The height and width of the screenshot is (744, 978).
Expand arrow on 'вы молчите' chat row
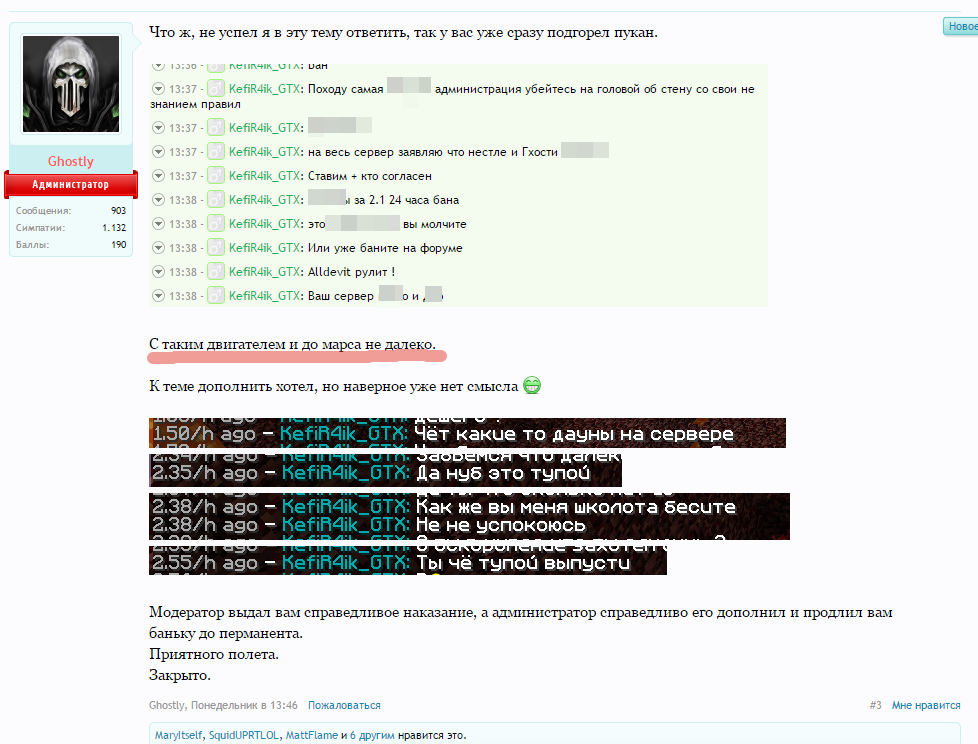(x=158, y=224)
